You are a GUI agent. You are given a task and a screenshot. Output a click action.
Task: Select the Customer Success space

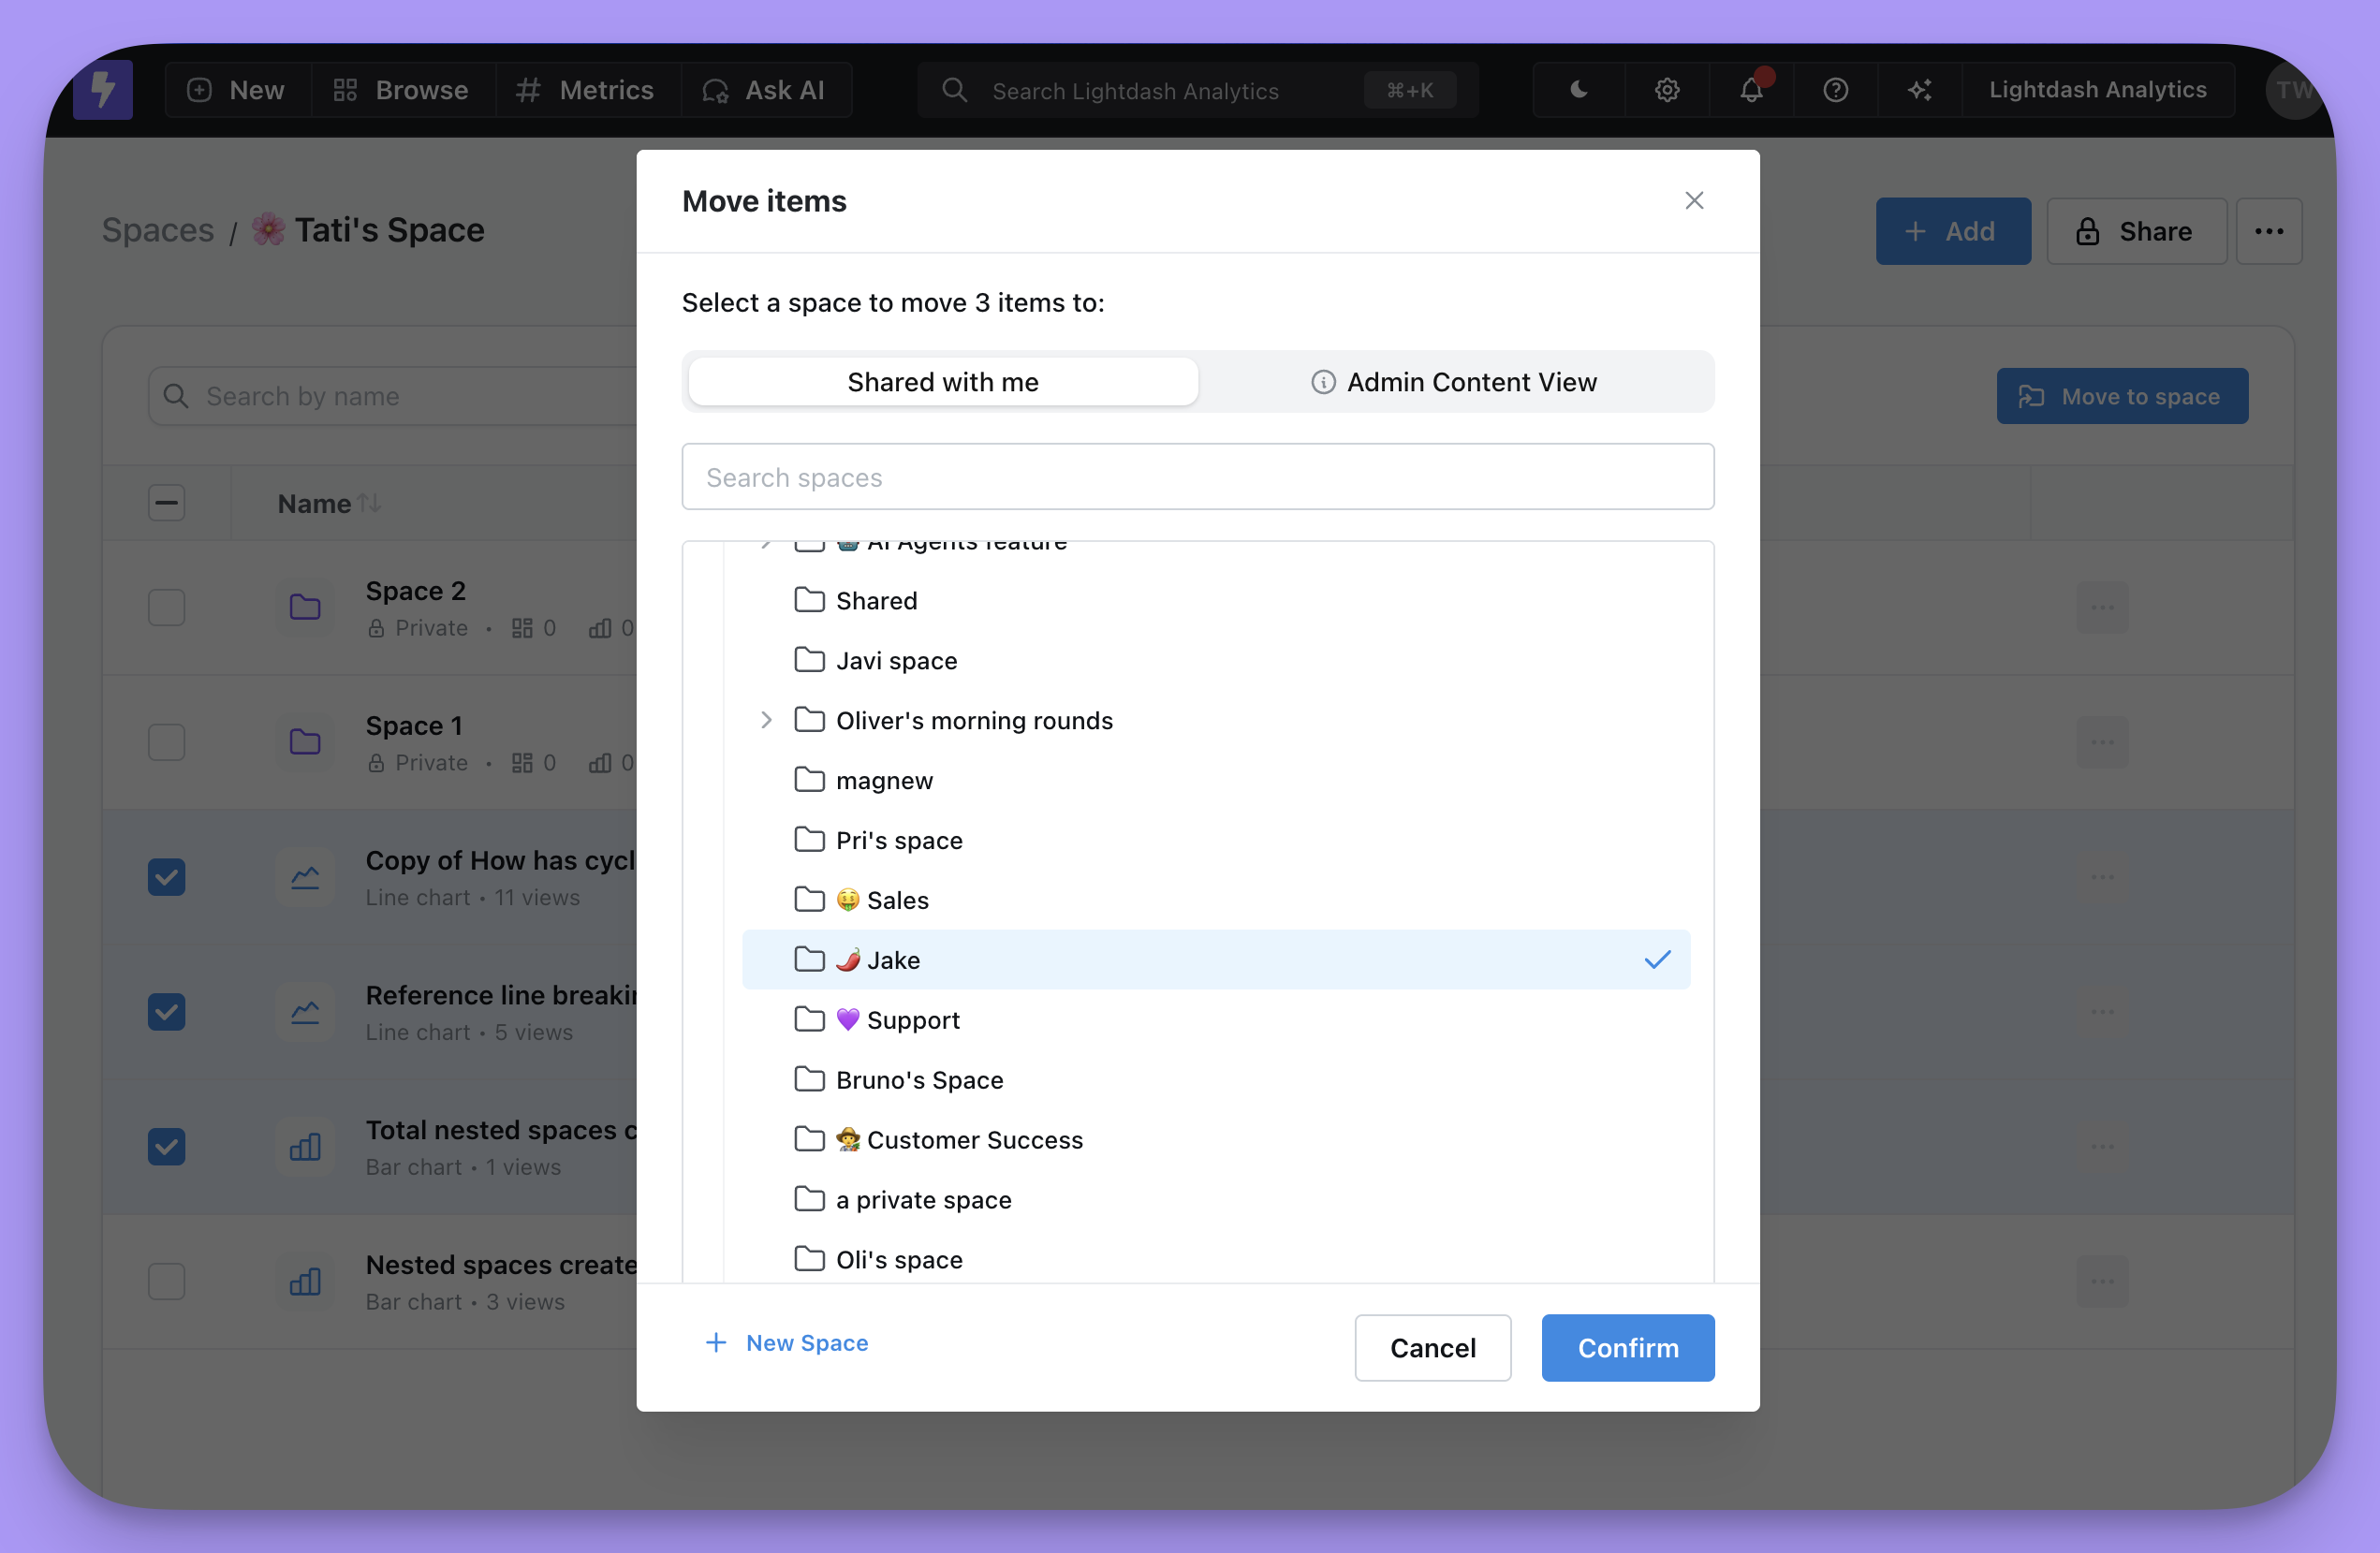click(x=973, y=1140)
